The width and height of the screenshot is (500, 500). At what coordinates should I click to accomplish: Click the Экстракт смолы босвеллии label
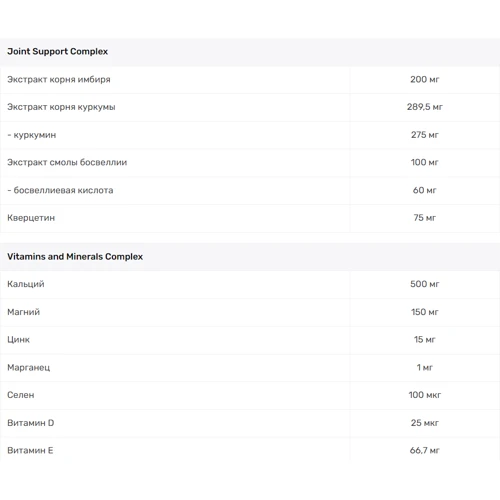[x=67, y=162]
